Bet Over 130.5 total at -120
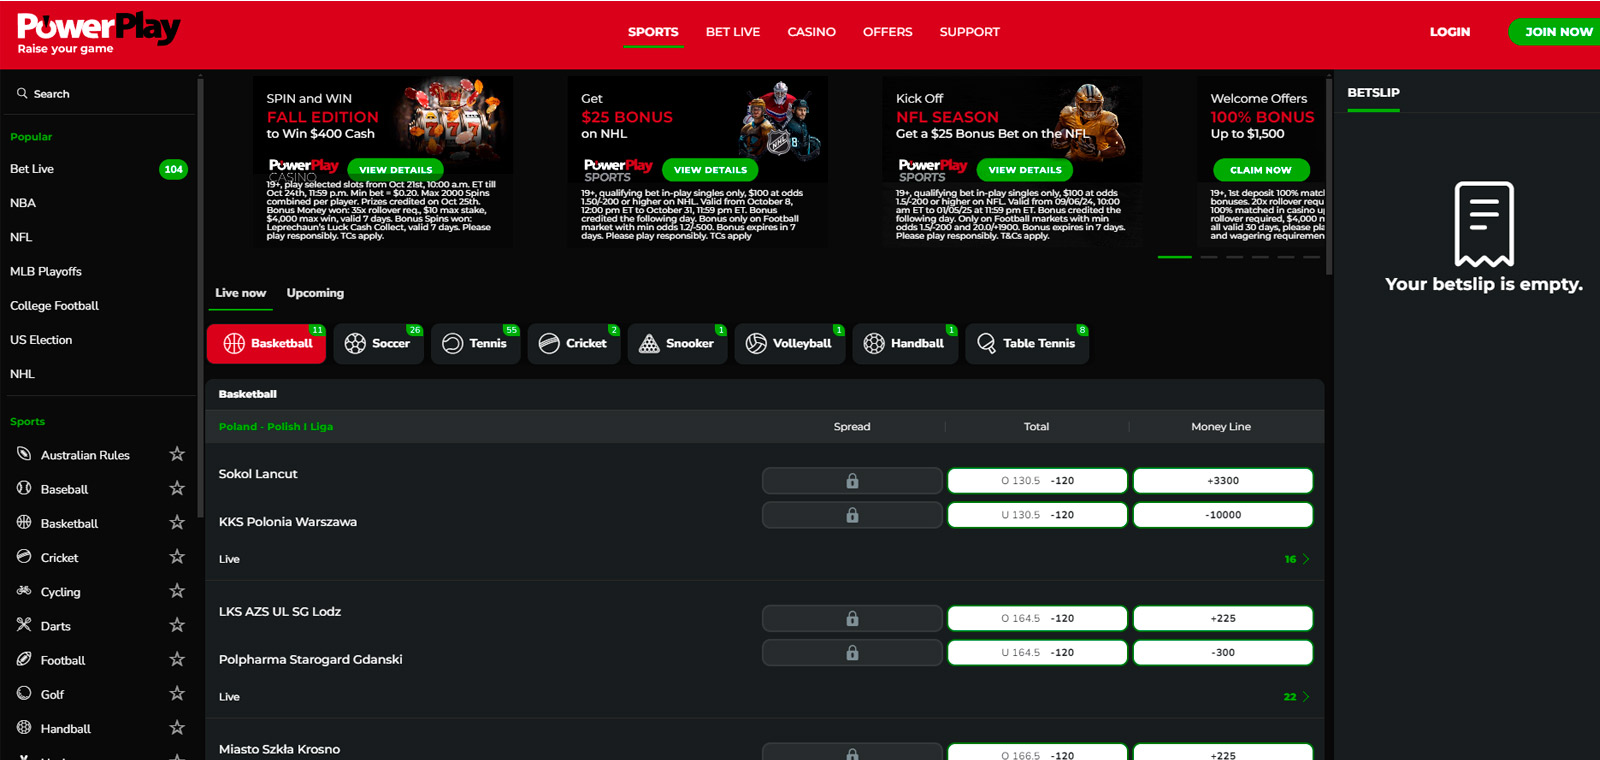The width and height of the screenshot is (1600, 760). pos(1037,481)
